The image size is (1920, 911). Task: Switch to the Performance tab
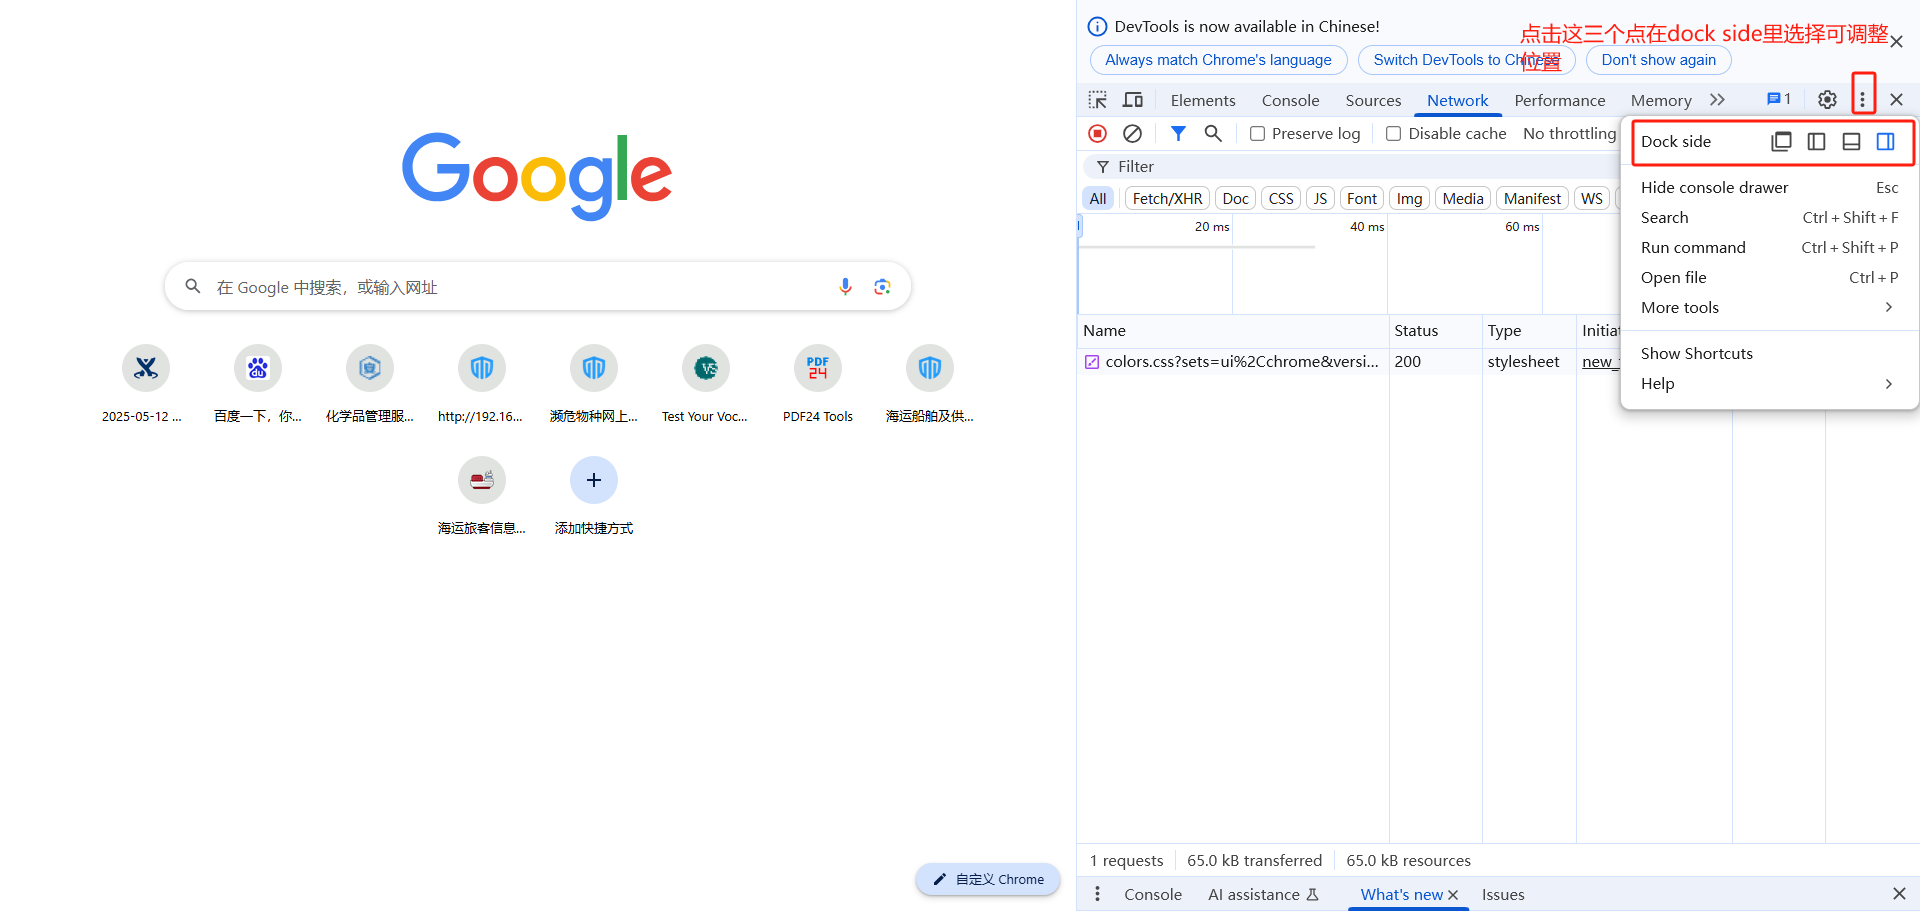[1559, 100]
